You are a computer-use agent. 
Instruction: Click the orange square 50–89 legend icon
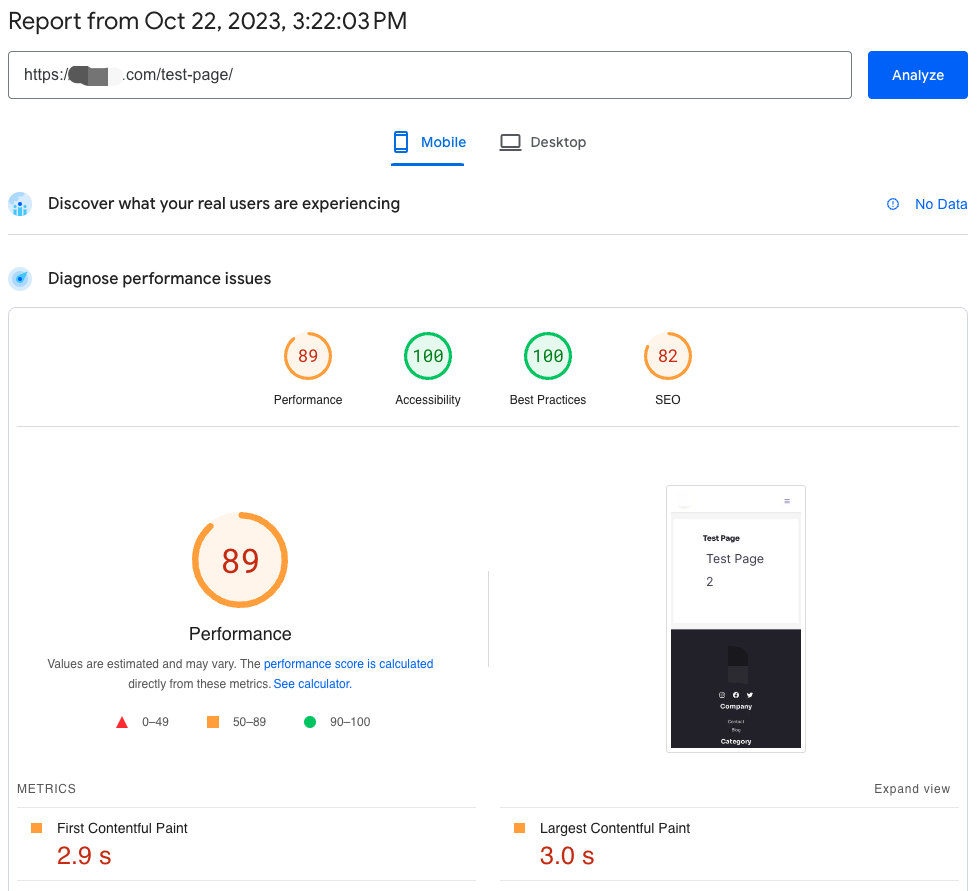213,722
